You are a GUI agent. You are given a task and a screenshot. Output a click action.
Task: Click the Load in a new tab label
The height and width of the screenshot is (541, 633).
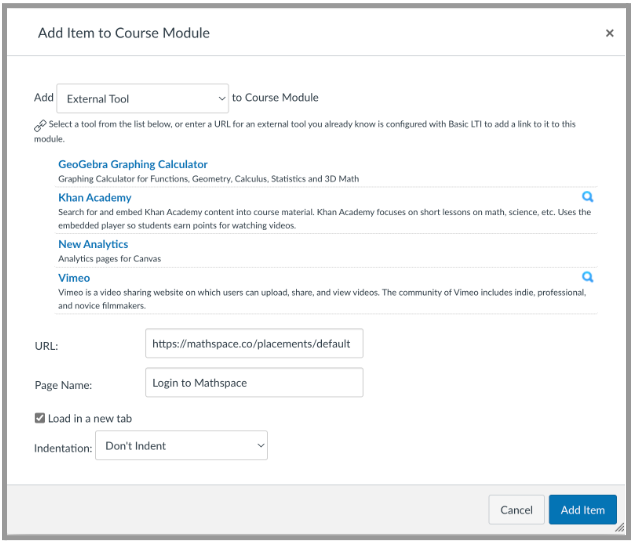(x=90, y=418)
